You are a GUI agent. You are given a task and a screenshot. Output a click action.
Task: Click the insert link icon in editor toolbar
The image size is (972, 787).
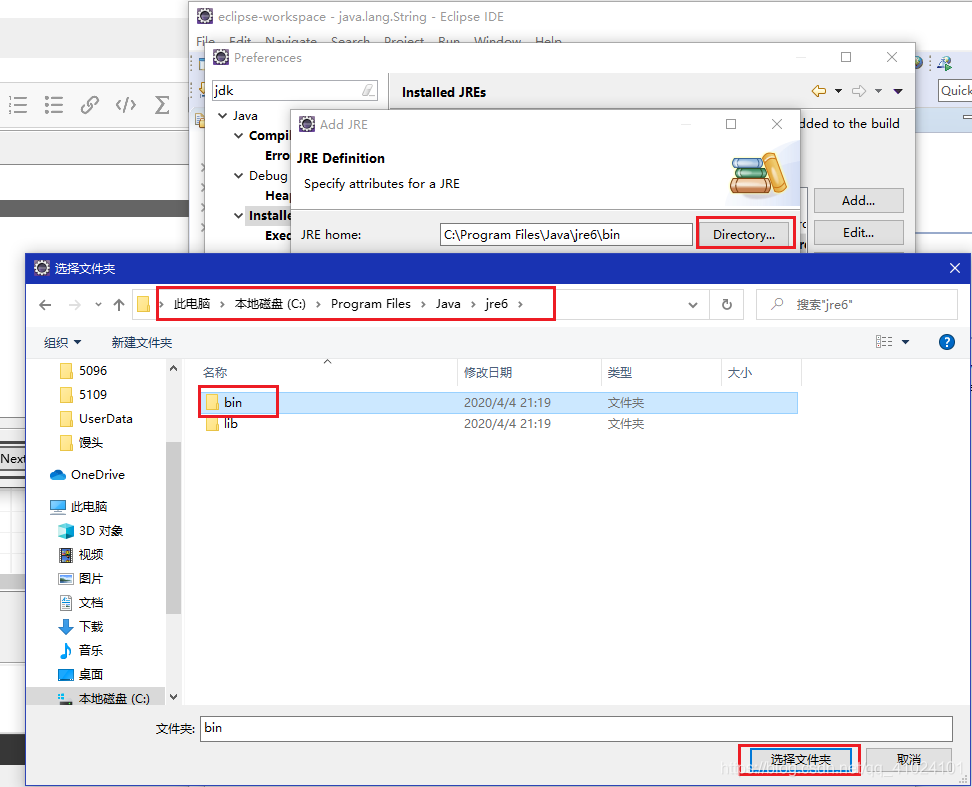click(x=90, y=105)
